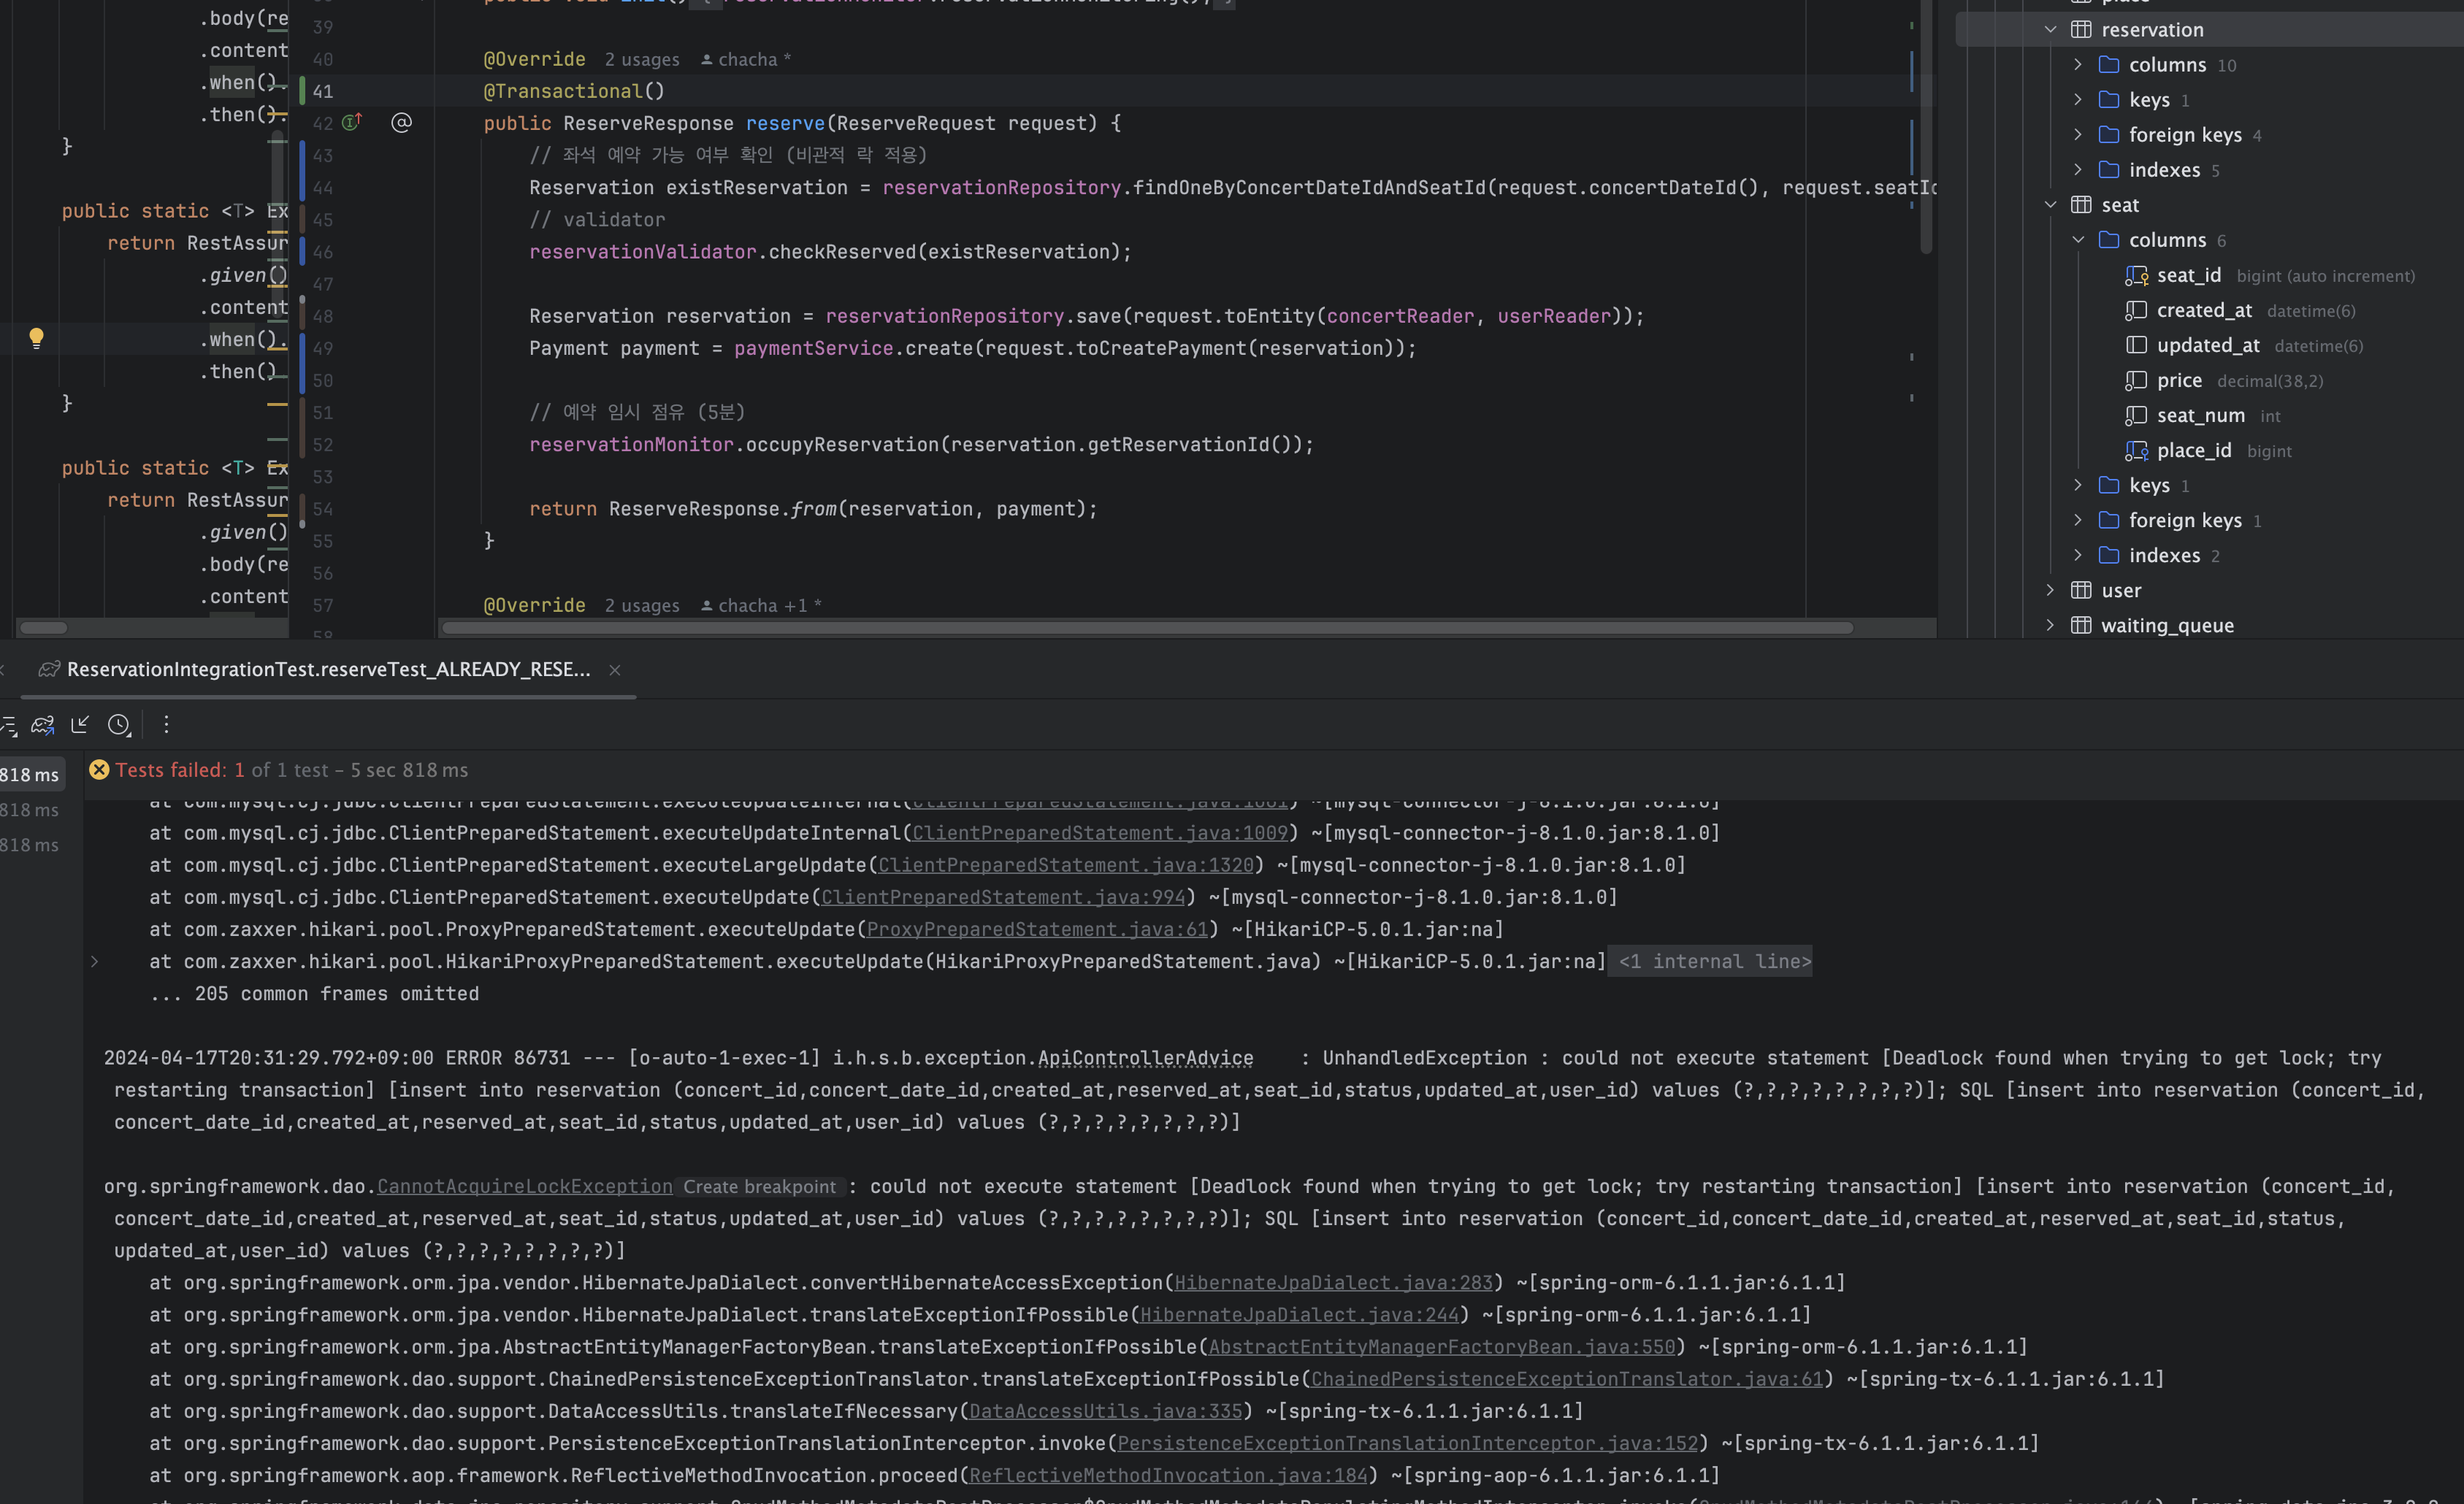Click the Gradle open-settings elephant icon
2464x1504 pixels.
[42, 725]
